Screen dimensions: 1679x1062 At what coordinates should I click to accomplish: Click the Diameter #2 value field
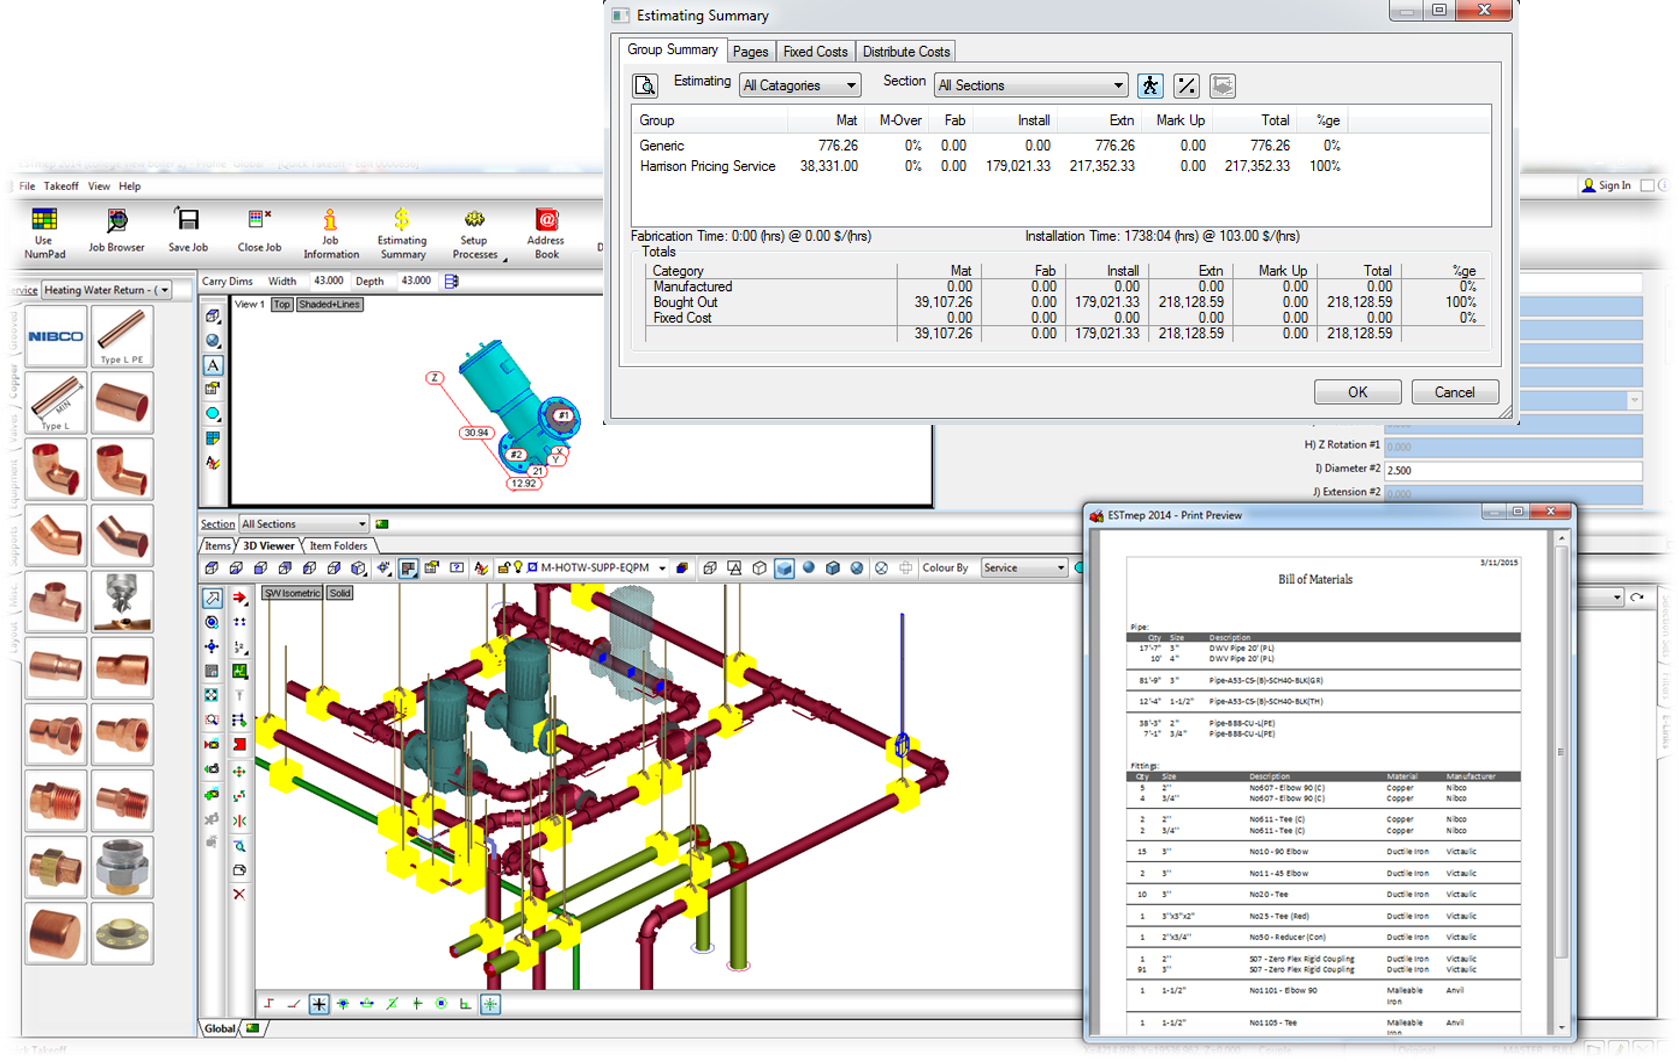(1511, 470)
